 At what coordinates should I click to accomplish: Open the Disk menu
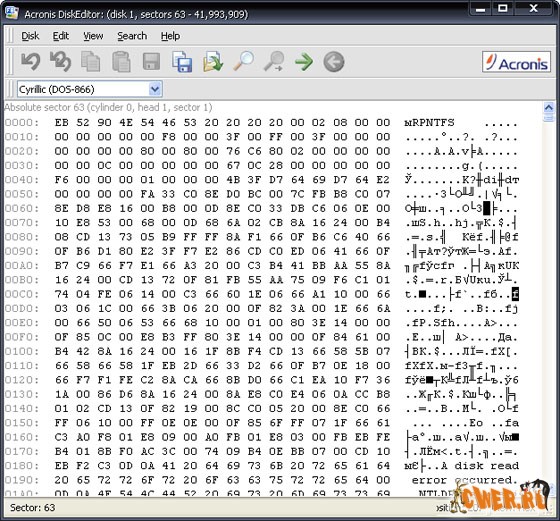tap(30, 36)
